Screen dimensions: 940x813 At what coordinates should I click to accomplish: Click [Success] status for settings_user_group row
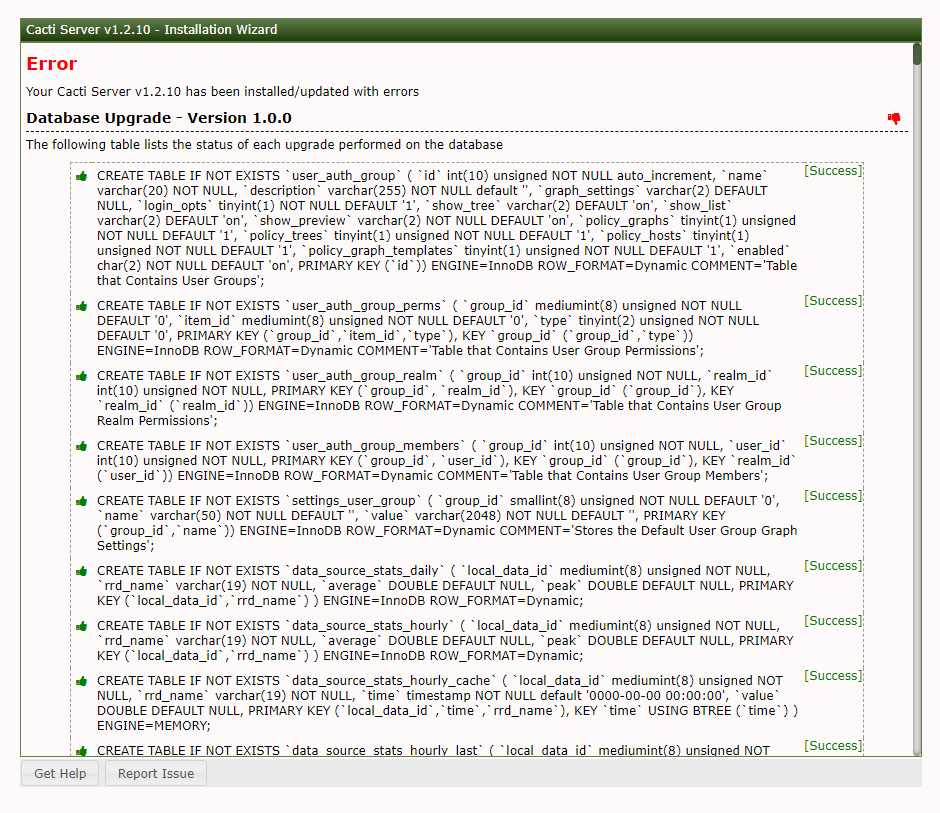coord(833,496)
